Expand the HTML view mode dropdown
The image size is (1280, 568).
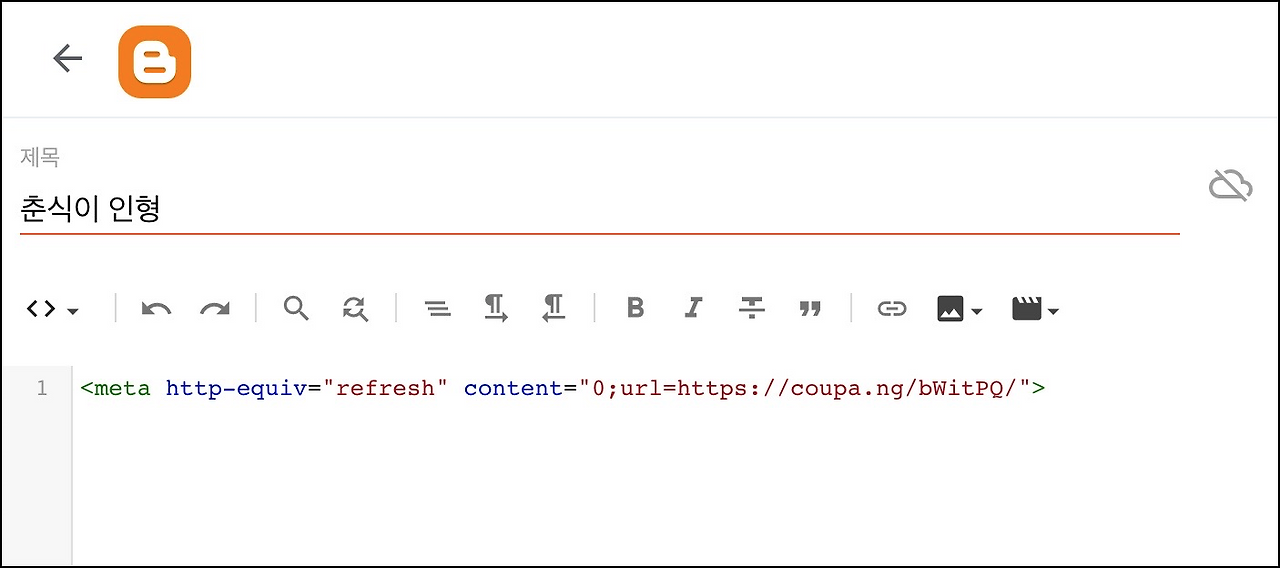[x=53, y=309]
